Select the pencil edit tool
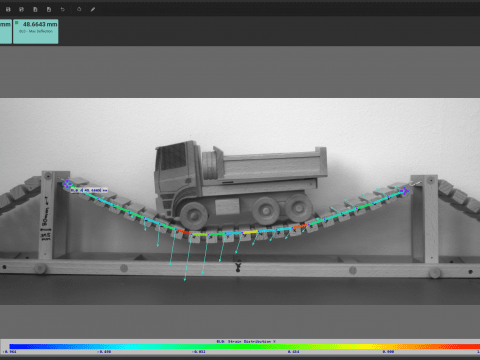 pyautogui.click(x=93, y=9)
